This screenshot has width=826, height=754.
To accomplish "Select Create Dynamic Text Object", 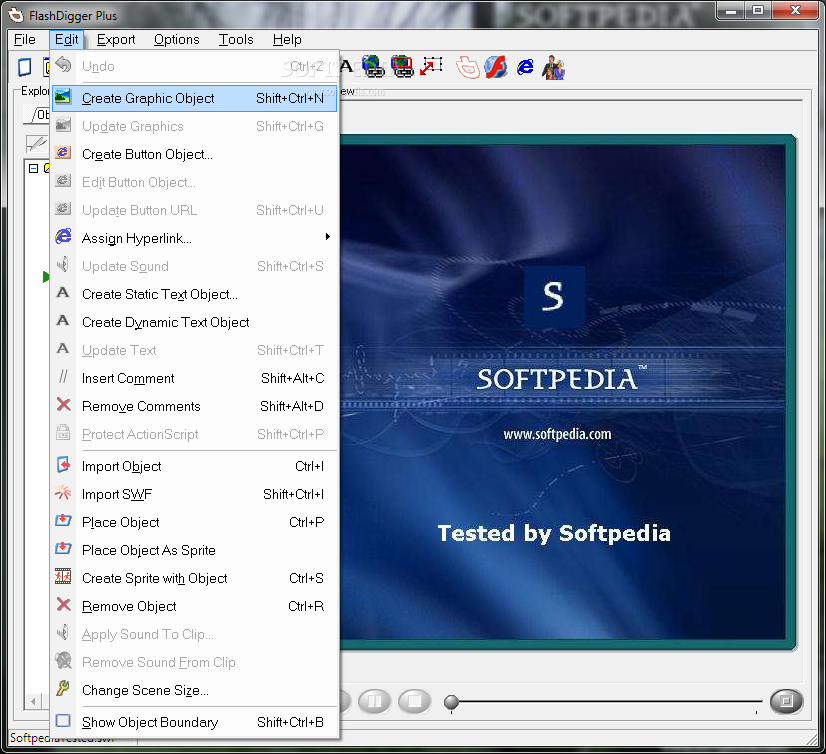I will pyautogui.click(x=194, y=322).
